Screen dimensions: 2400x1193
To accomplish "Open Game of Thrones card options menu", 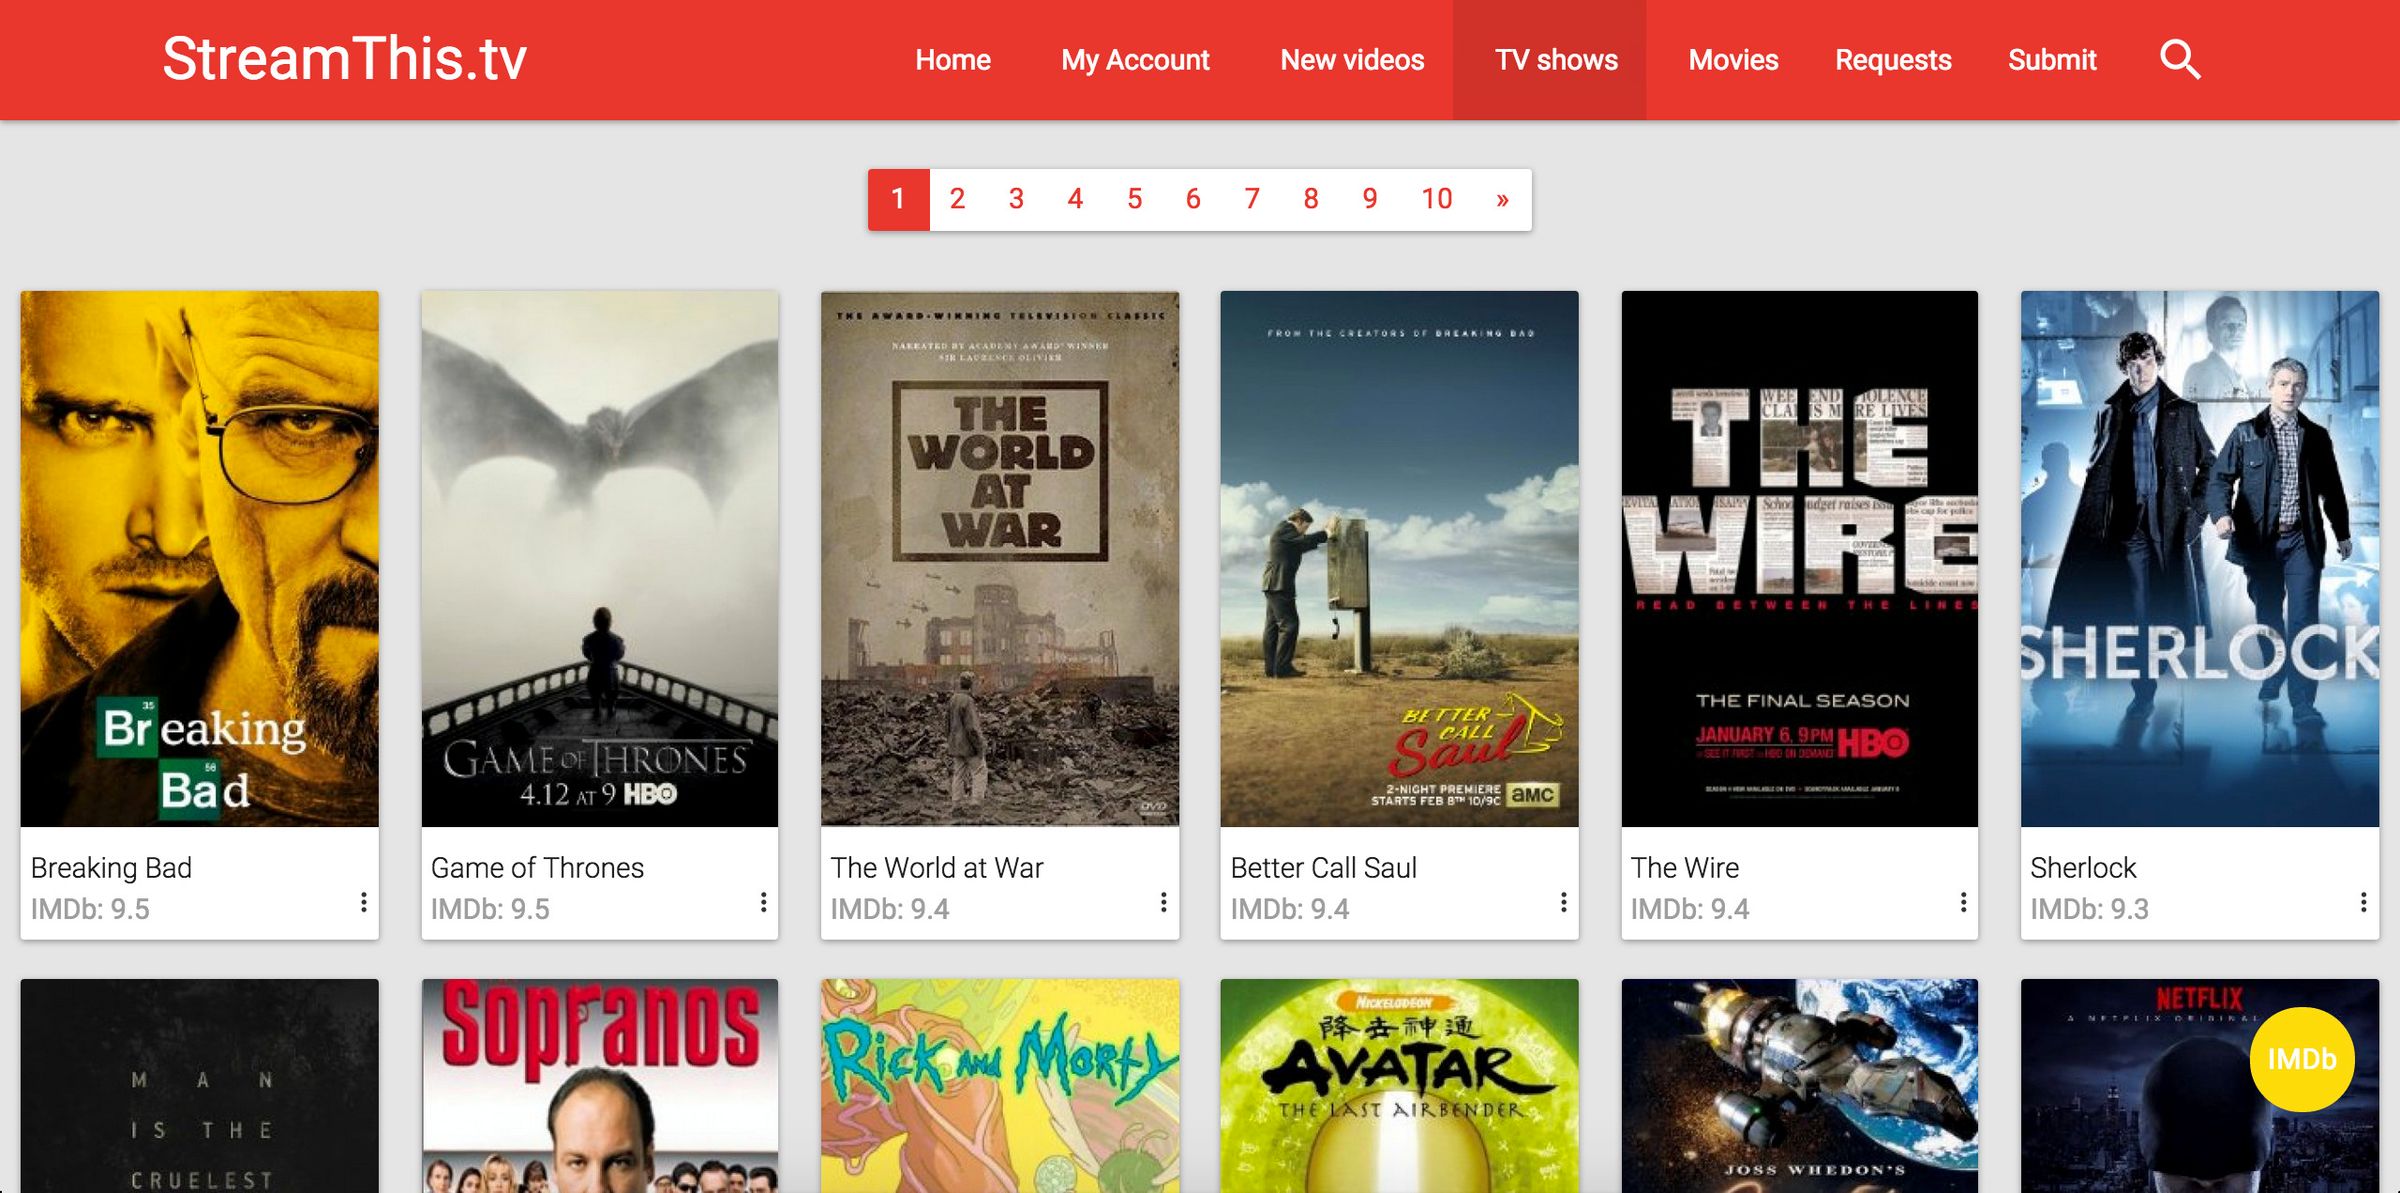I will 763,903.
